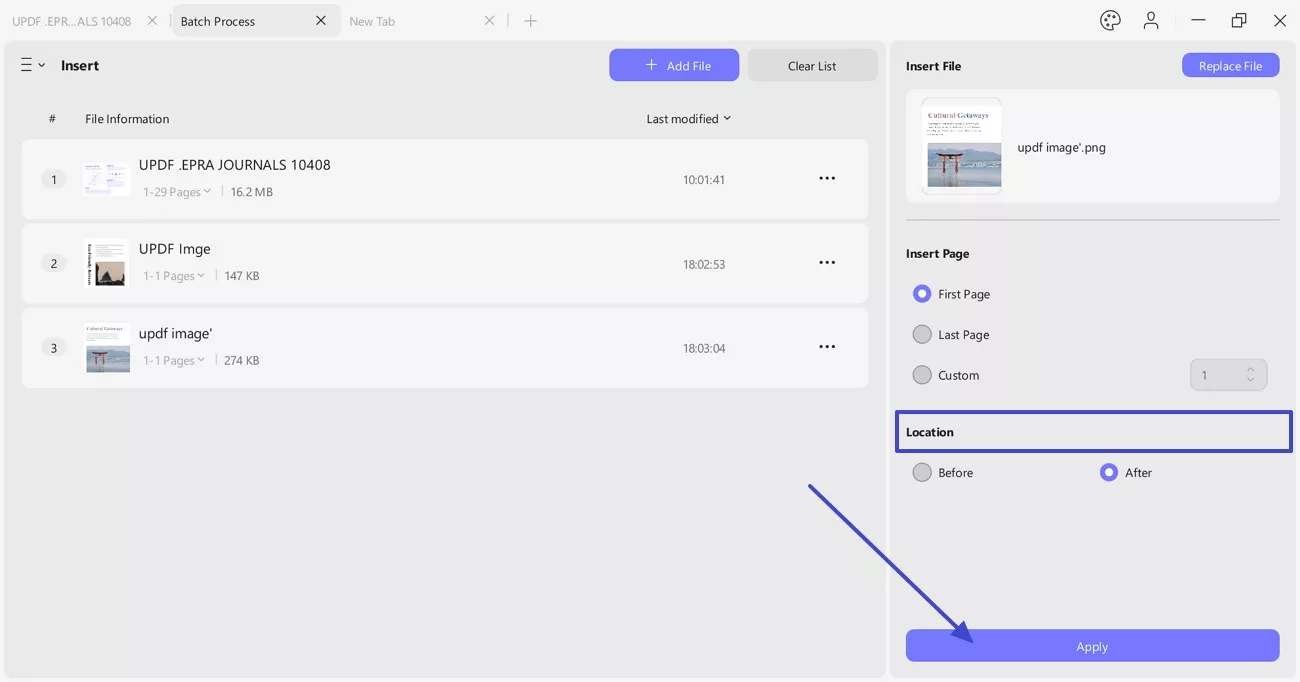Viewport: 1300px width, 682px height.
Task: Expand page range of UPDF .EPRA JOURNALS
Action: tap(177, 192)
